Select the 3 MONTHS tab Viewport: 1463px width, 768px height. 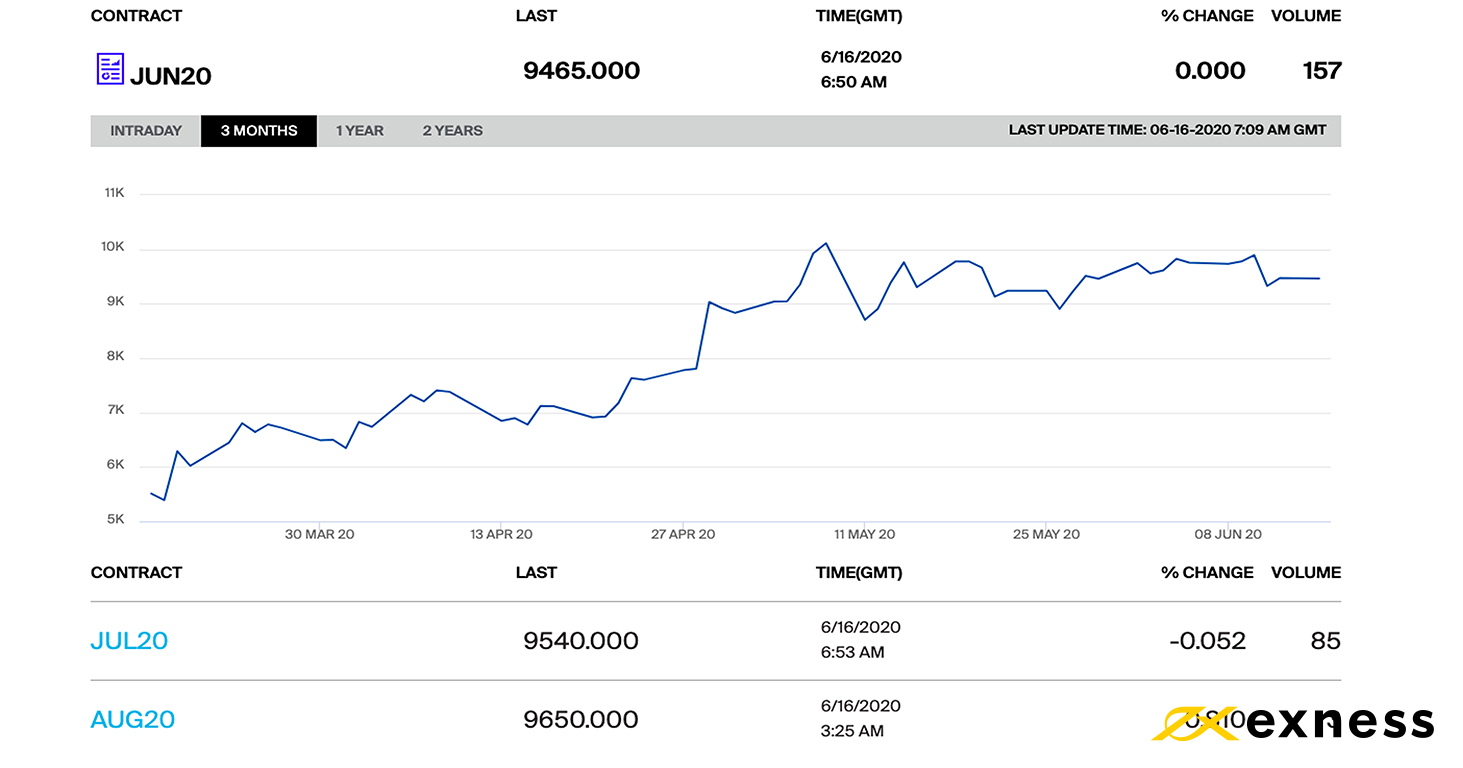259,131
